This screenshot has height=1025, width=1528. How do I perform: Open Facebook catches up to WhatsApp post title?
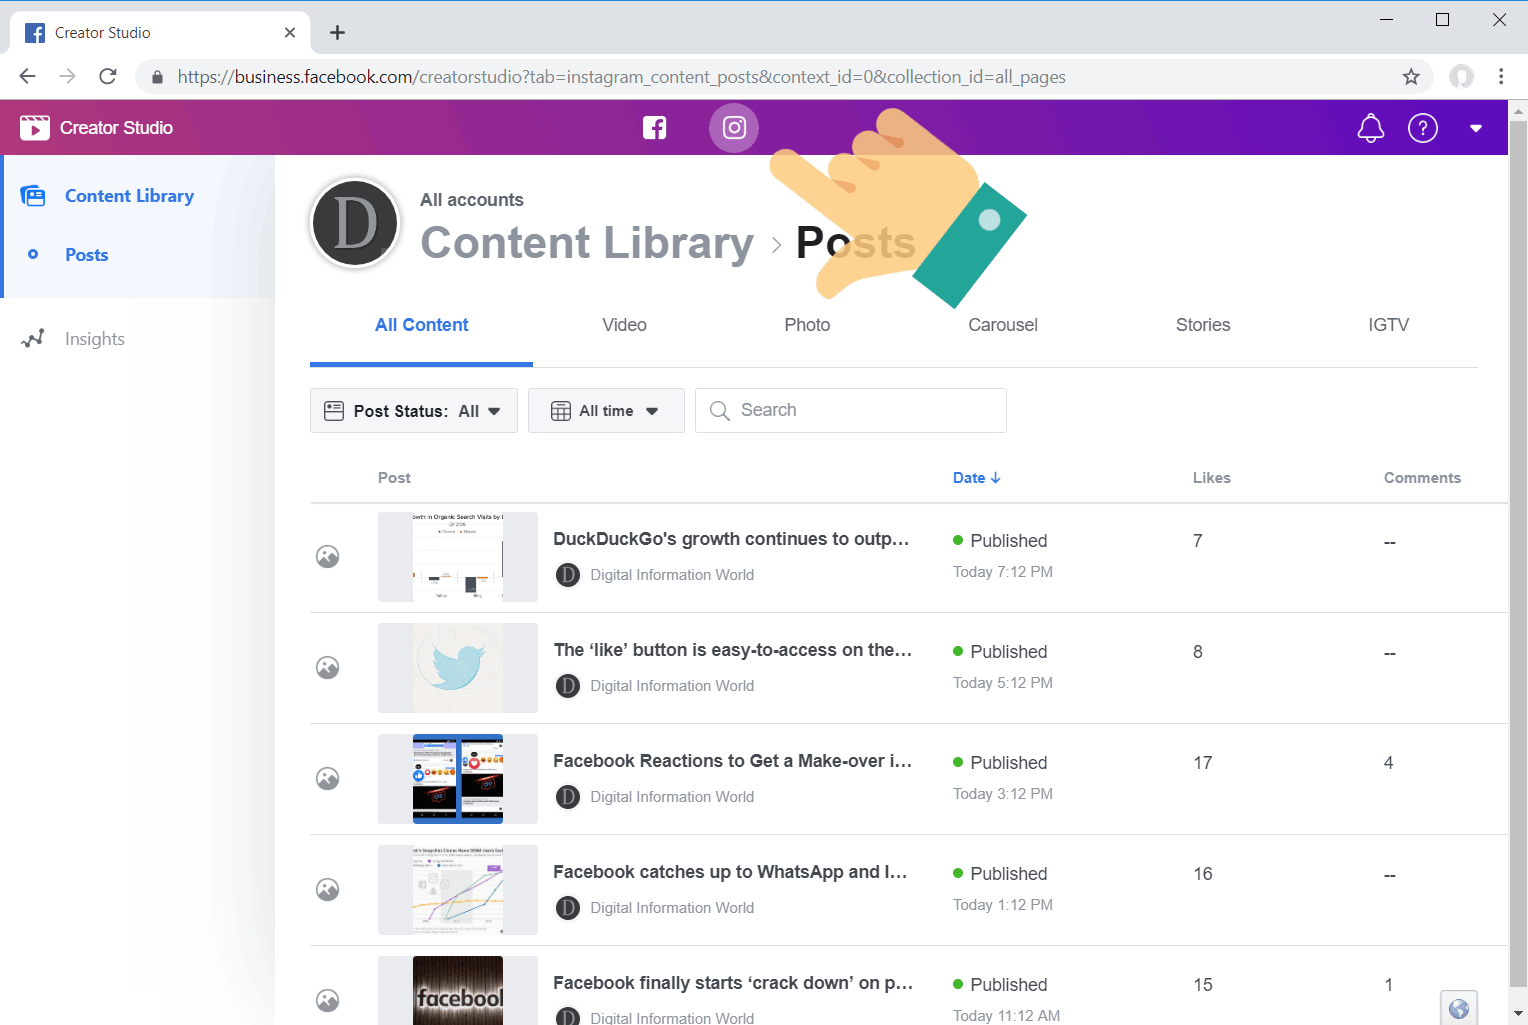tap(730, 872)
